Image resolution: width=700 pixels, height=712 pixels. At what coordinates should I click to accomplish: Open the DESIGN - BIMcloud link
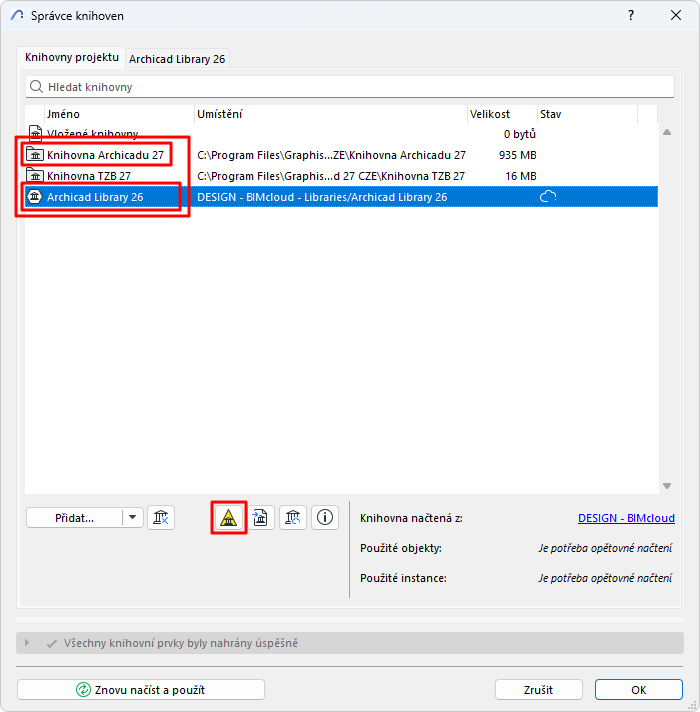[x=626, y=518]
